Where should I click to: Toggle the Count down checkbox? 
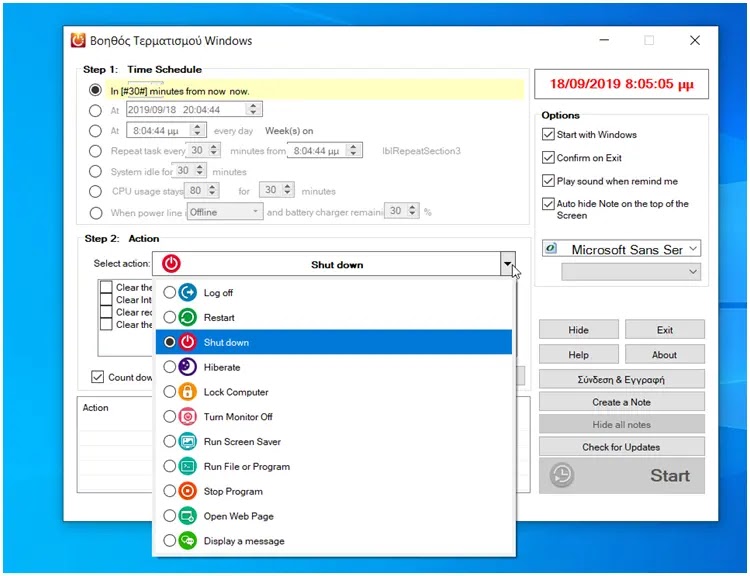(98, 377)
